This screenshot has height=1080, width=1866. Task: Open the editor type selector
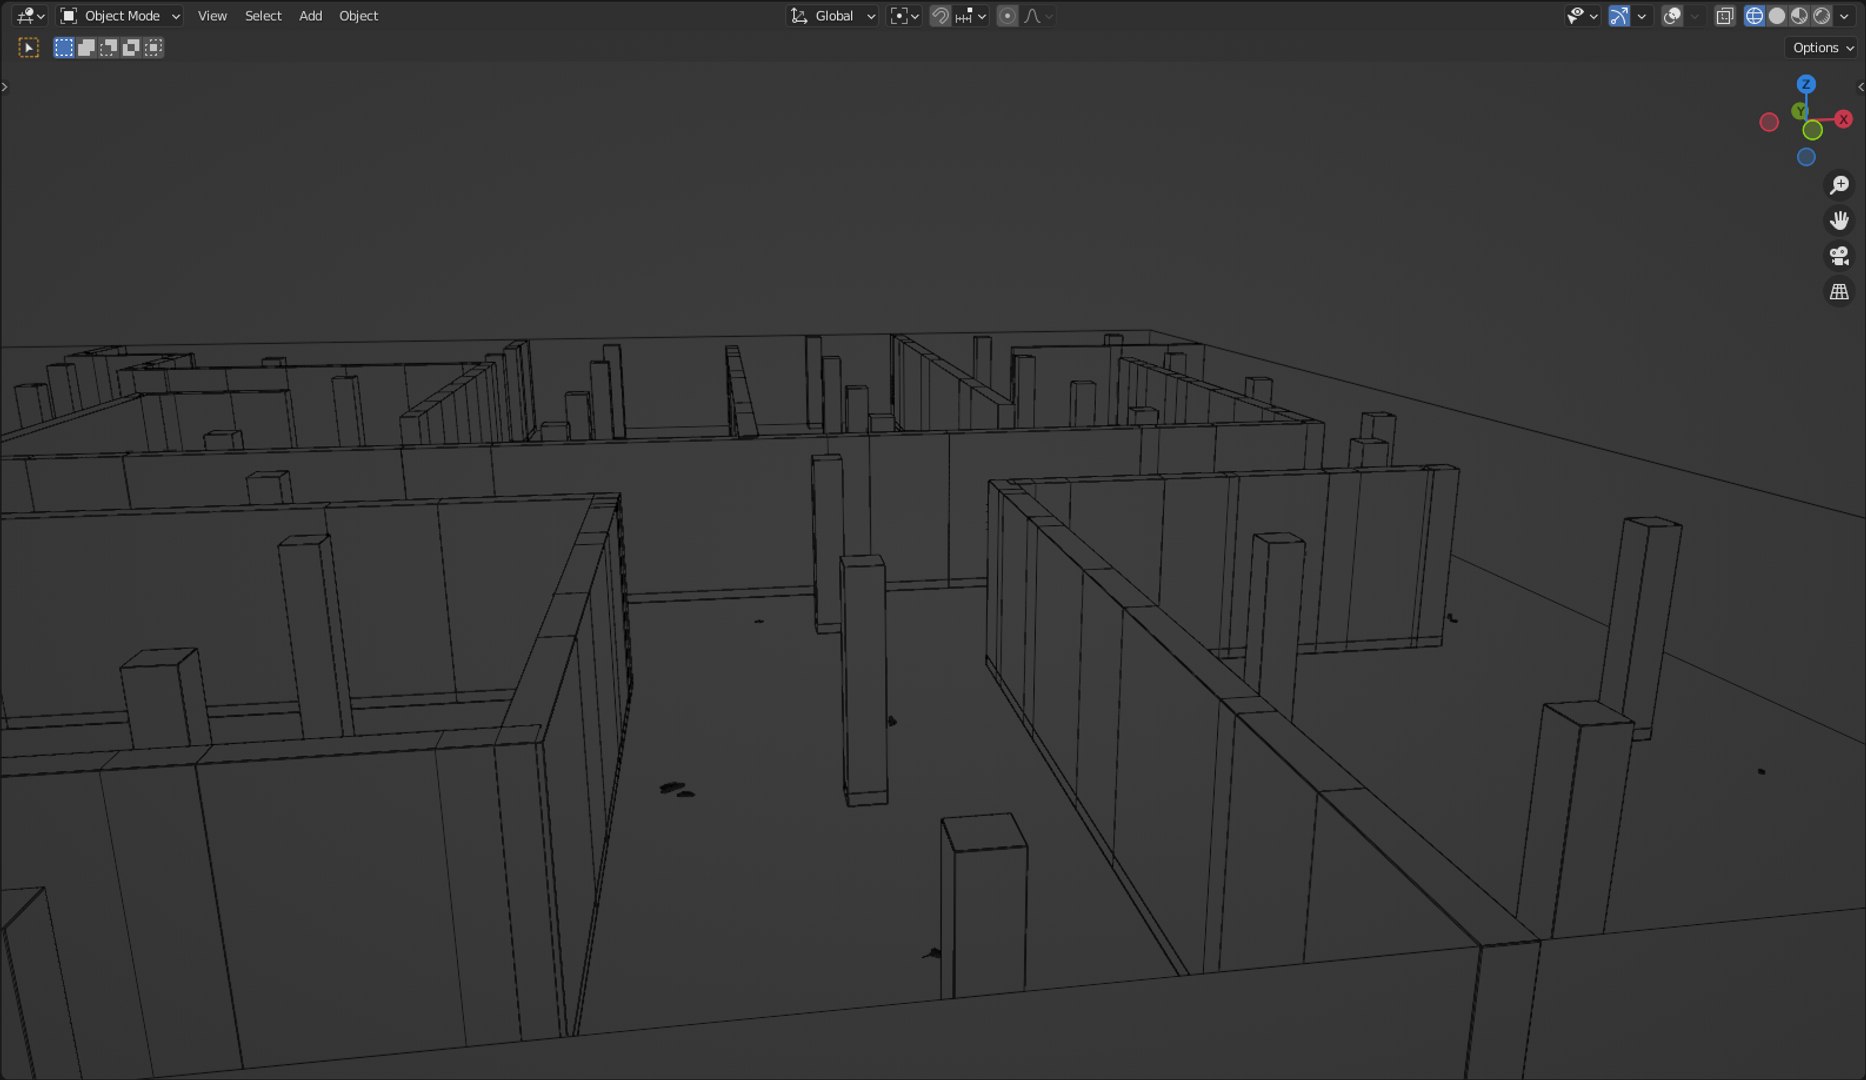pos(31,16)
